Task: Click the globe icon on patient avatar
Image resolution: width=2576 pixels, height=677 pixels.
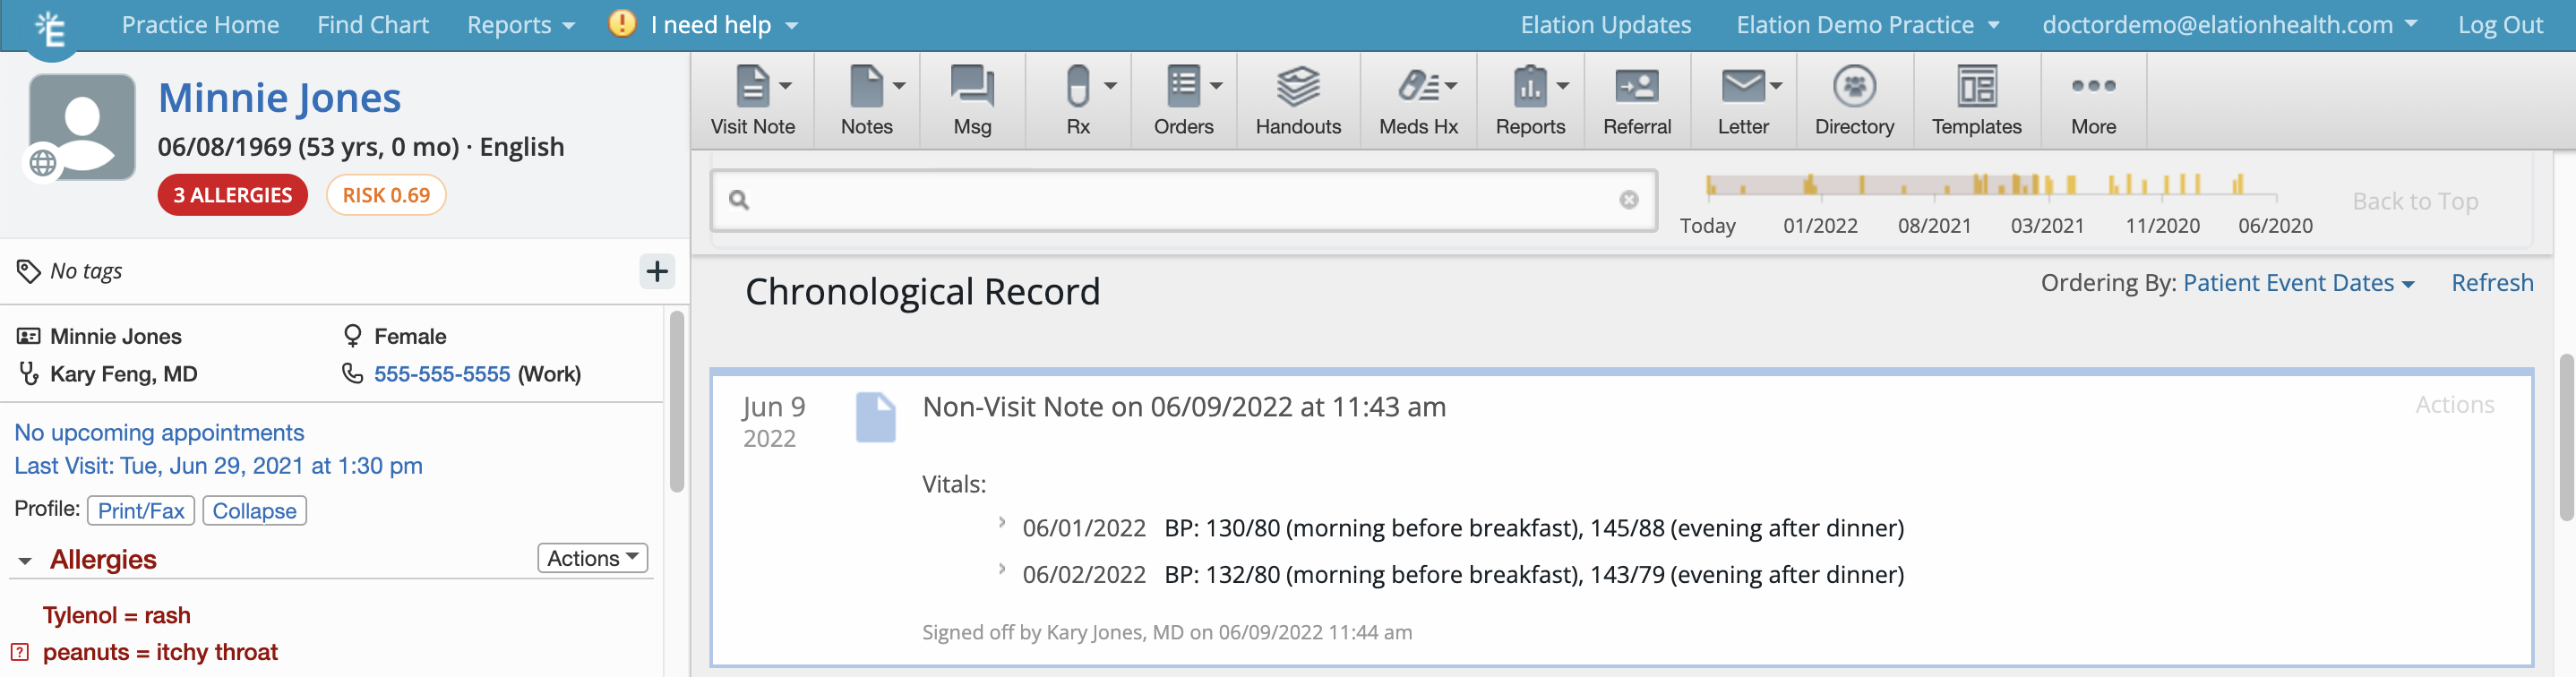Action: click(43, 162)
